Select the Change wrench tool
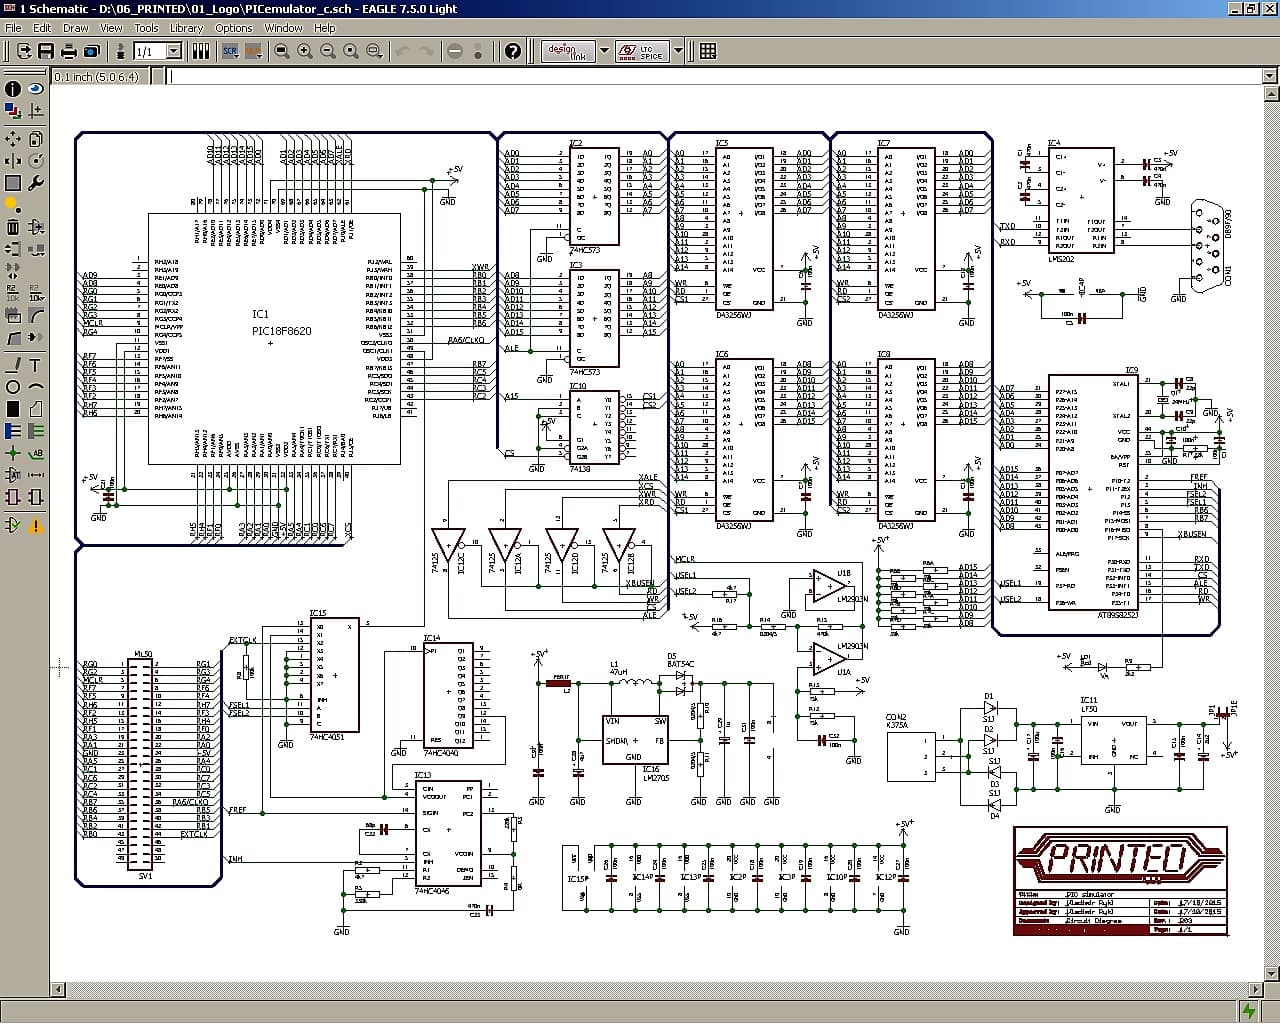Viewport: 1280px width, 1024px height. [x=36, y=183]
